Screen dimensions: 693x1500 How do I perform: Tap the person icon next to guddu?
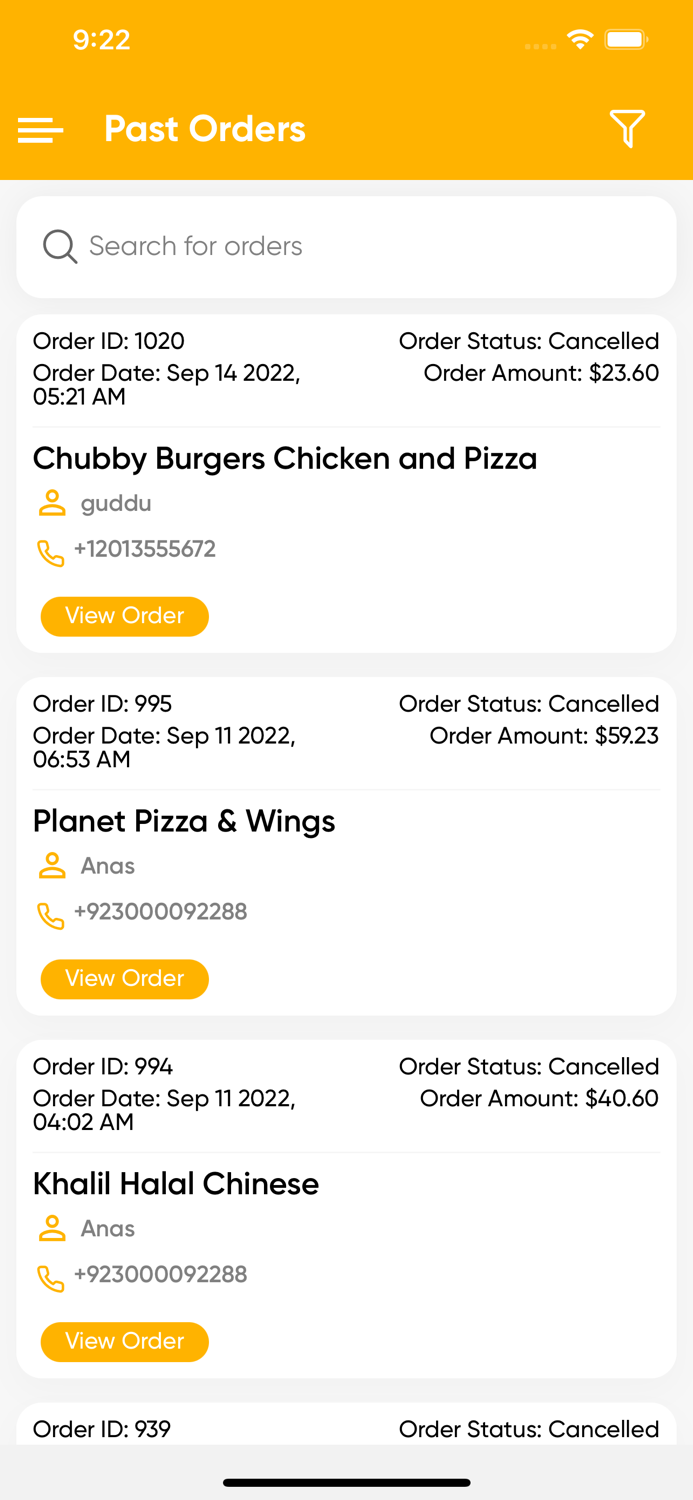click(x=51, y=503)
